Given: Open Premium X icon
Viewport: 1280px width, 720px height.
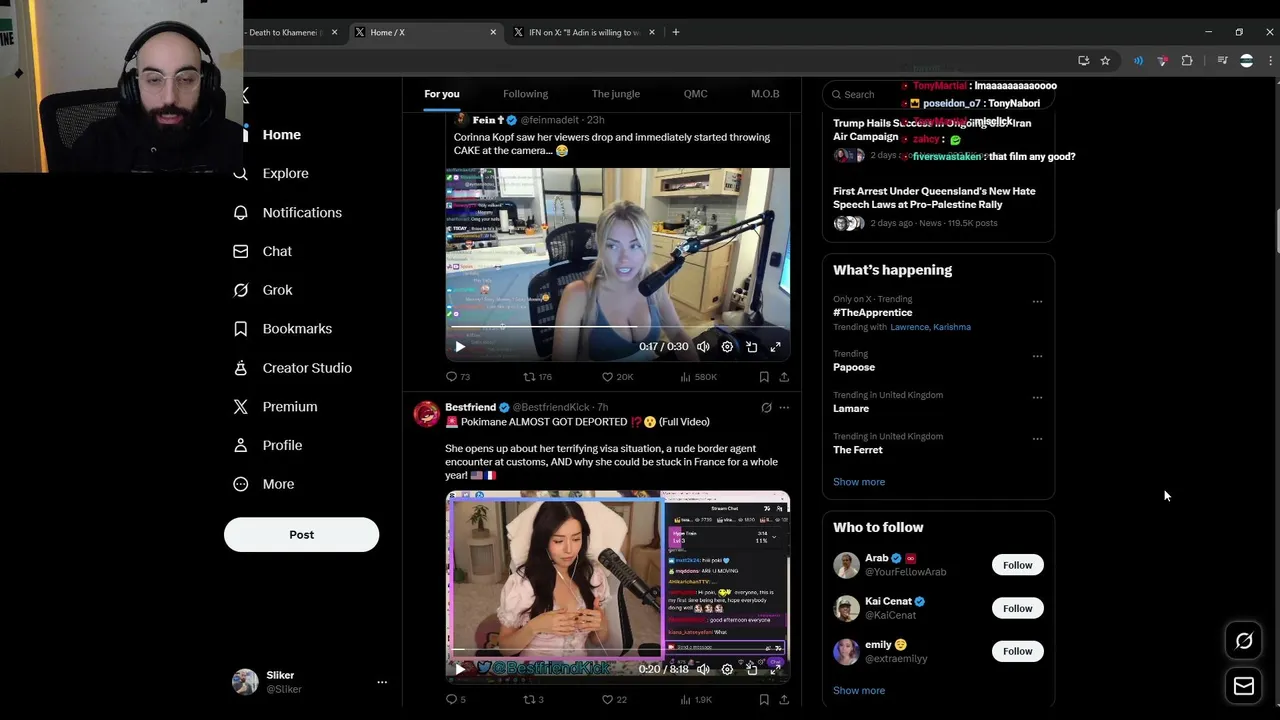Looking at the screenshot, I should pyautogui.click(x=241, y=406).
